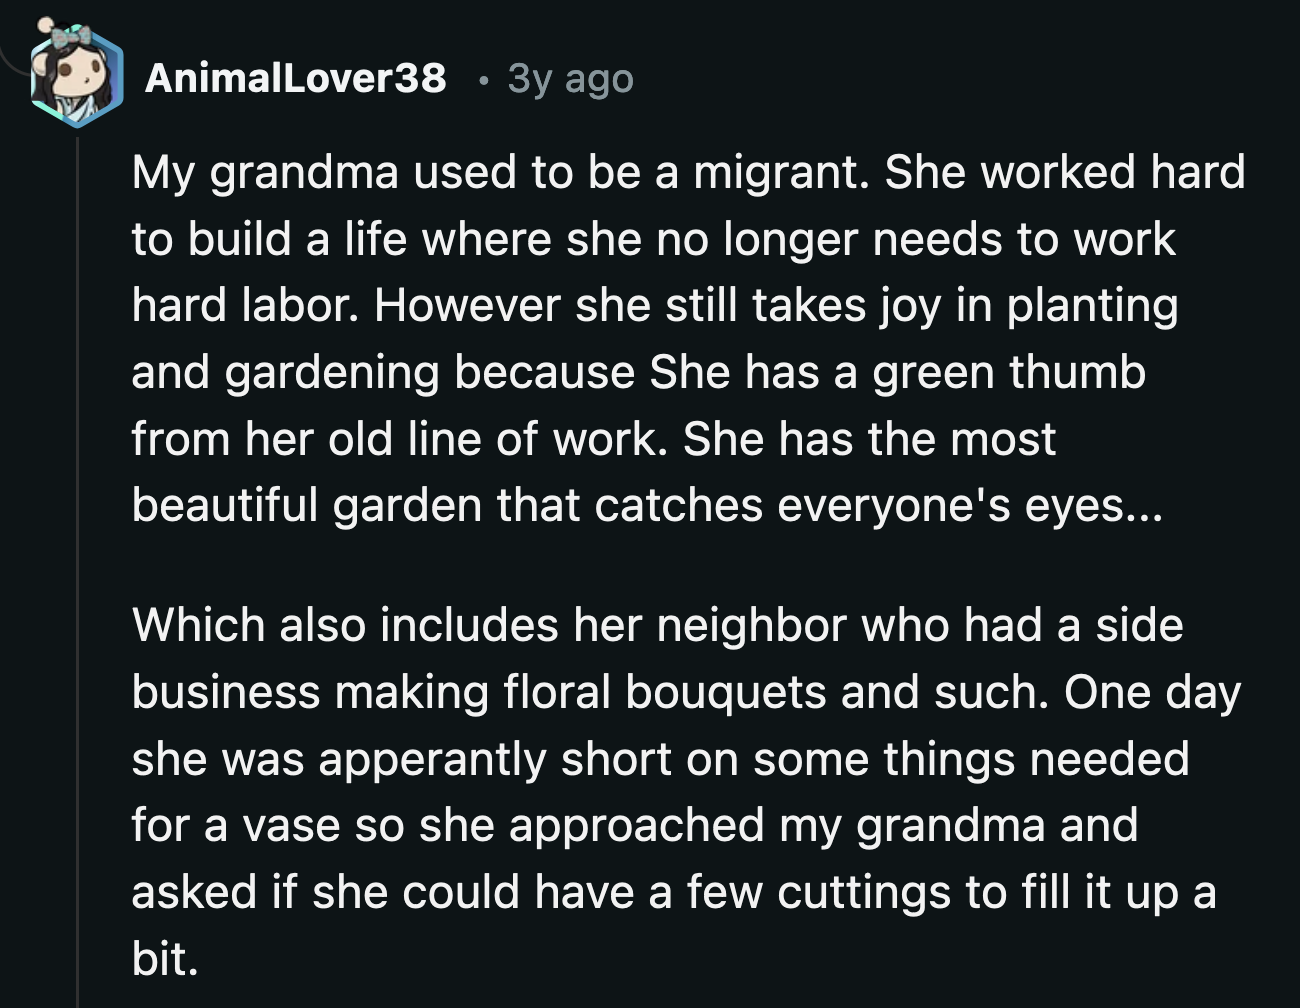Click the words "hard labor." in the comment
1300x1008 pixels.
pyautogui.click(x=245, y=305)
